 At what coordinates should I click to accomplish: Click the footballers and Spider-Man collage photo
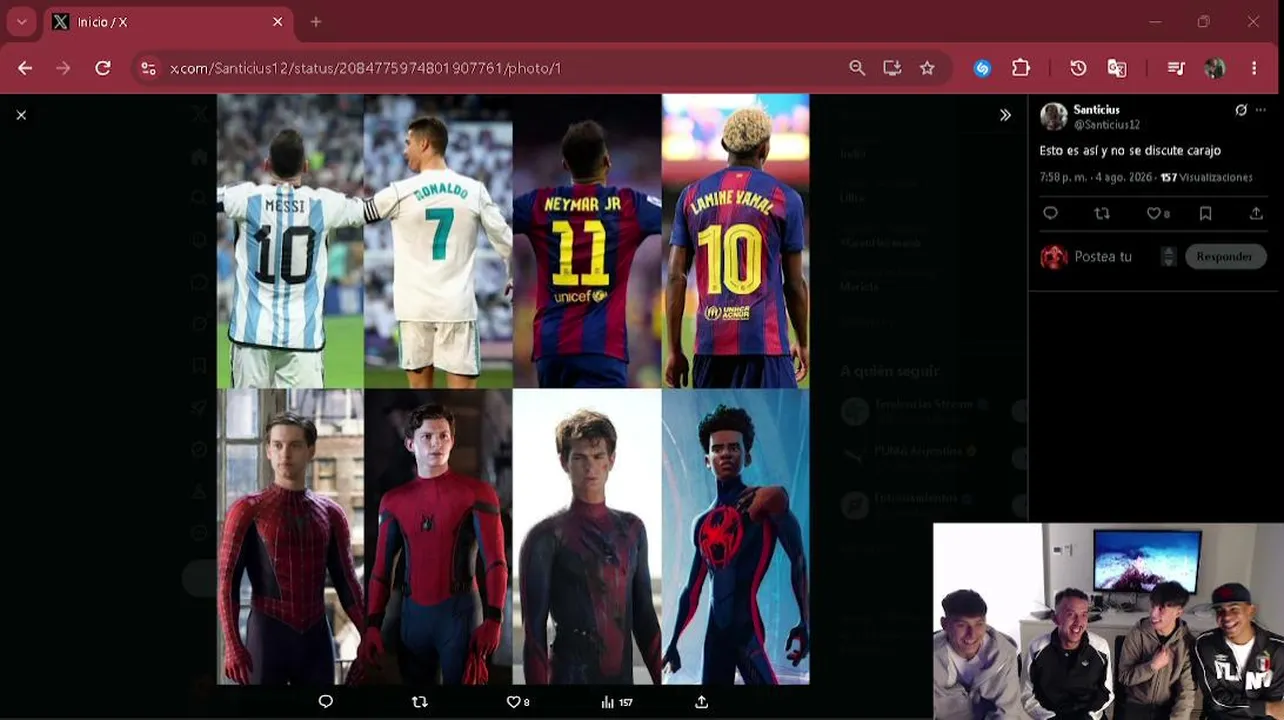point(513,389)
